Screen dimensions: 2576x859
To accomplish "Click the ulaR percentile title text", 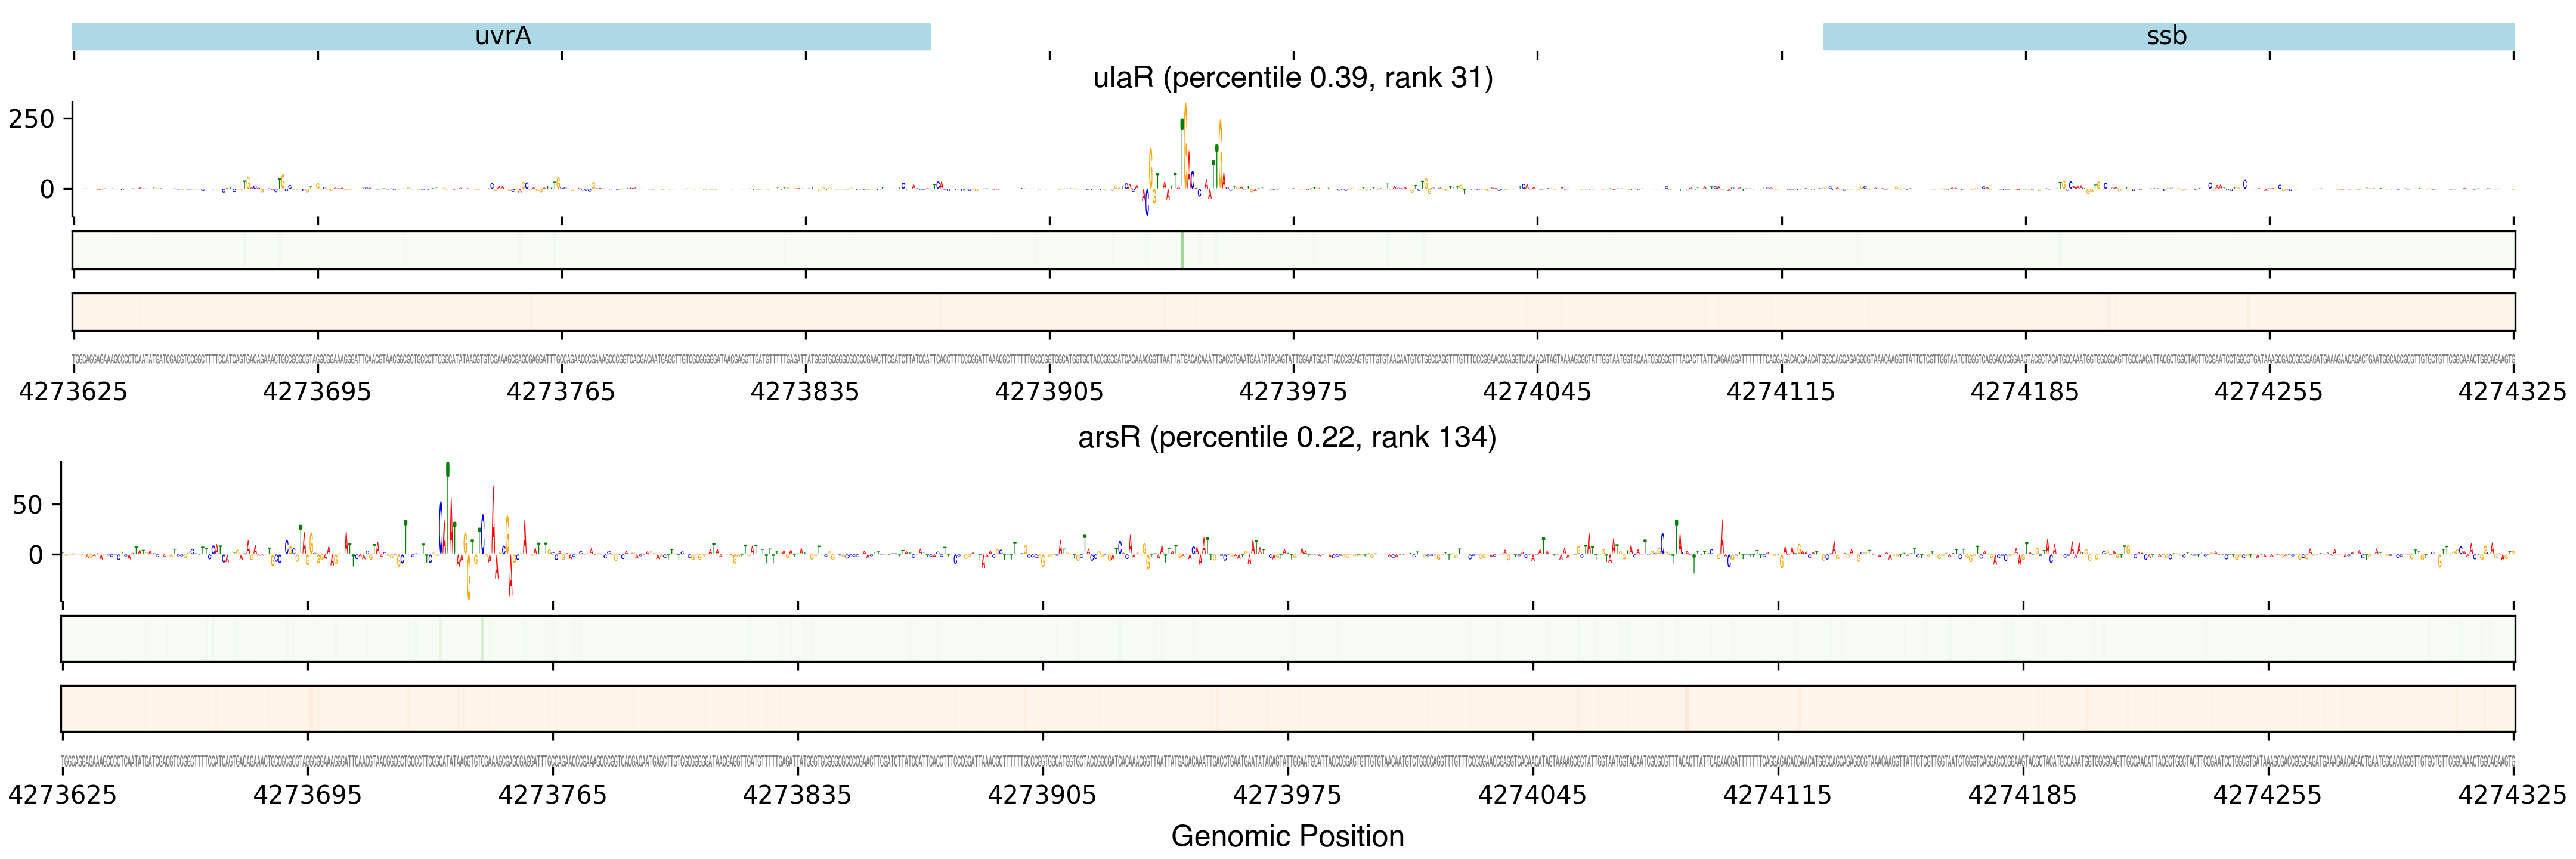I will tap(1292, 77).
